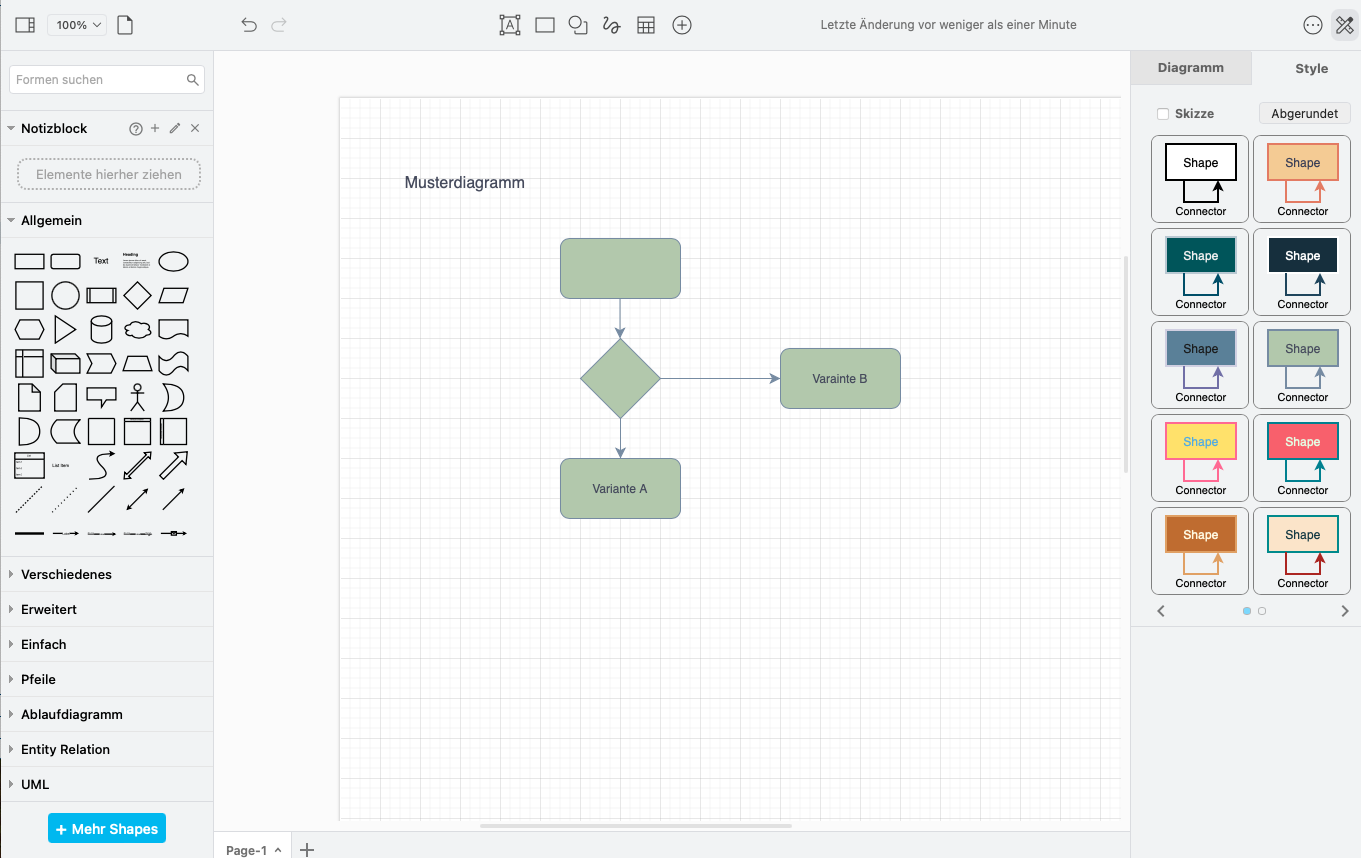Insert a table using the table icon
Image resolution: width=1361 pixels, height=858 pixels.
(x=646, y=25)
